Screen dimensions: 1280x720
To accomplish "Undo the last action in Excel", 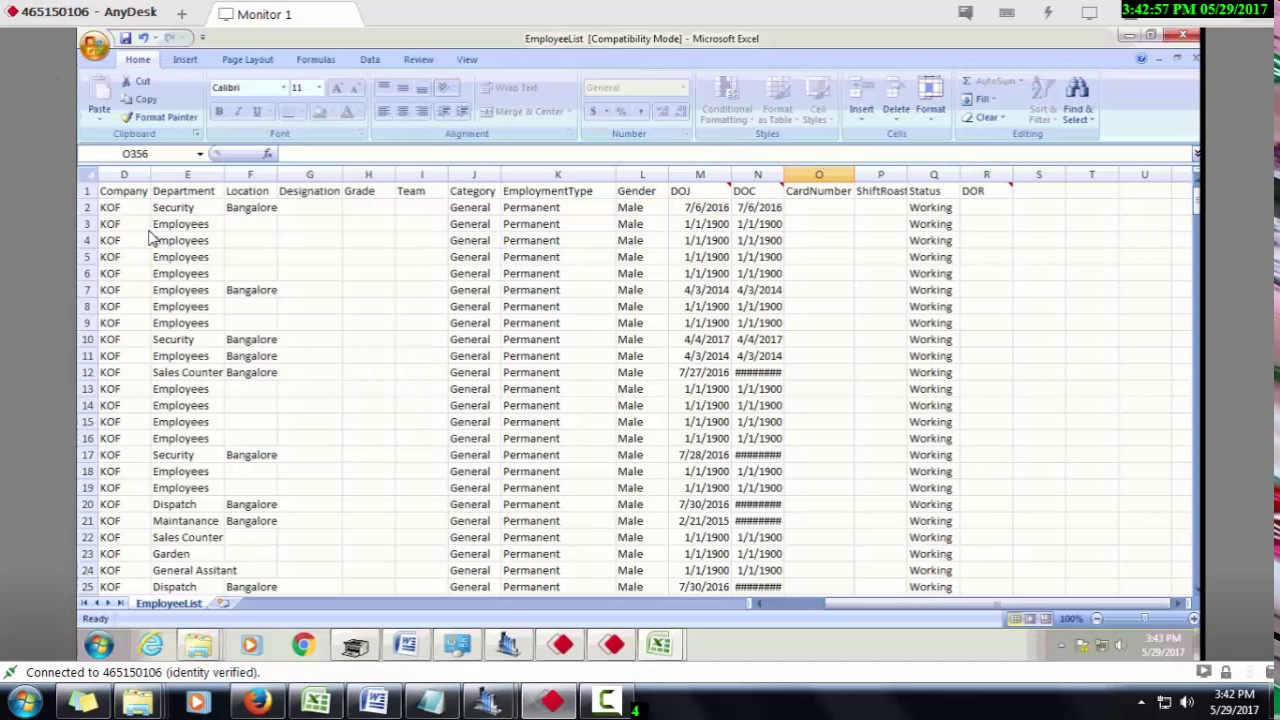I will 144,38.
